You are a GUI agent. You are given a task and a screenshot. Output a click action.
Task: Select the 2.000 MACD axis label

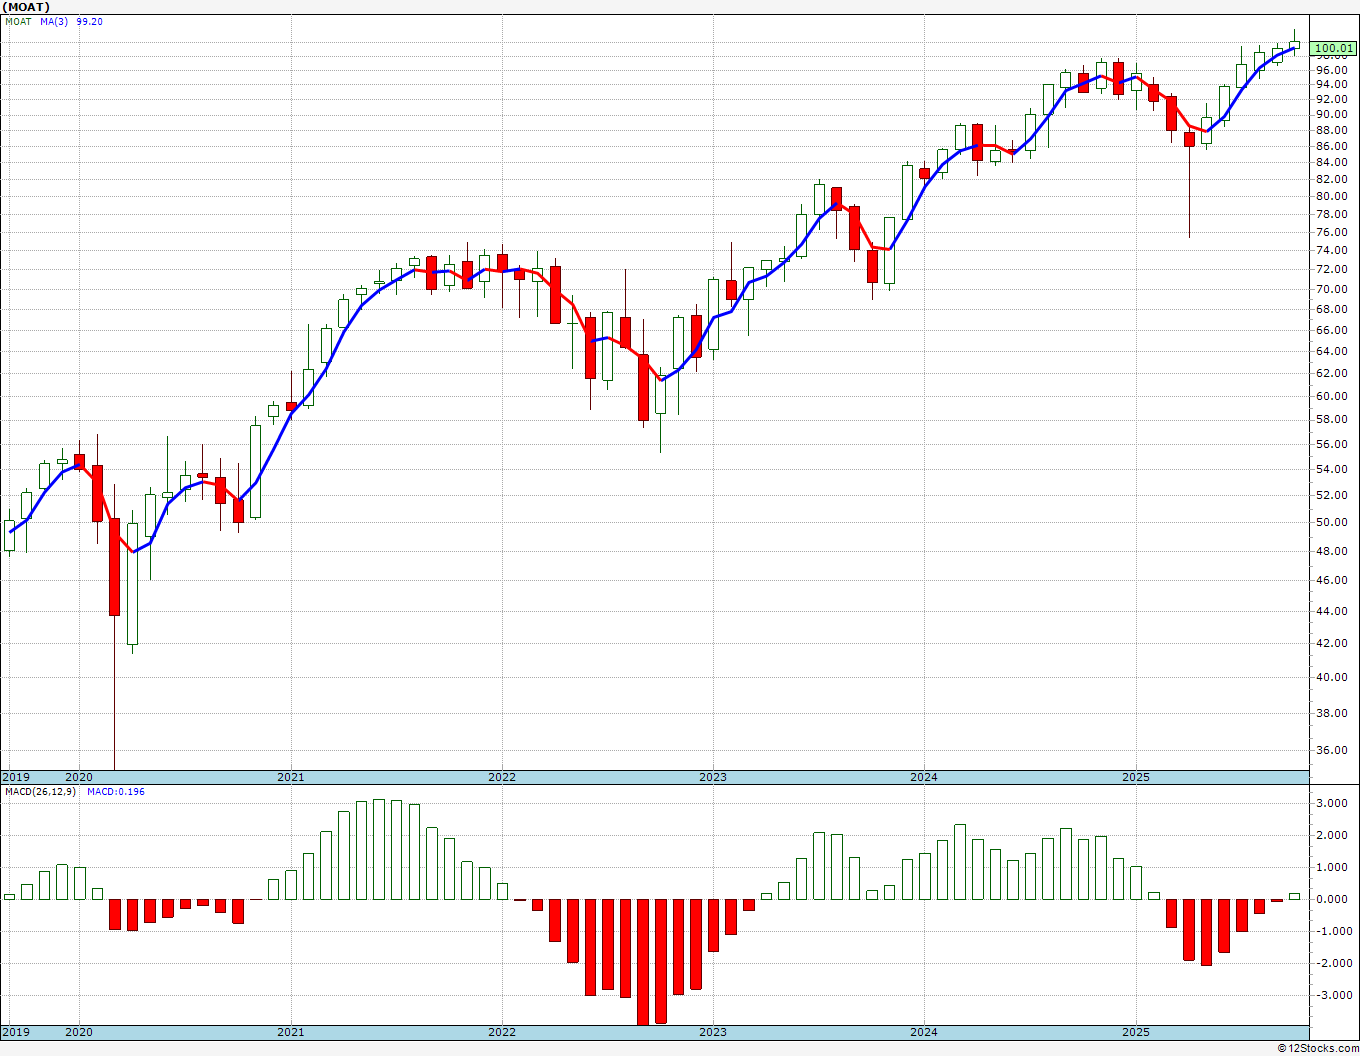[x=1330, y=836]
